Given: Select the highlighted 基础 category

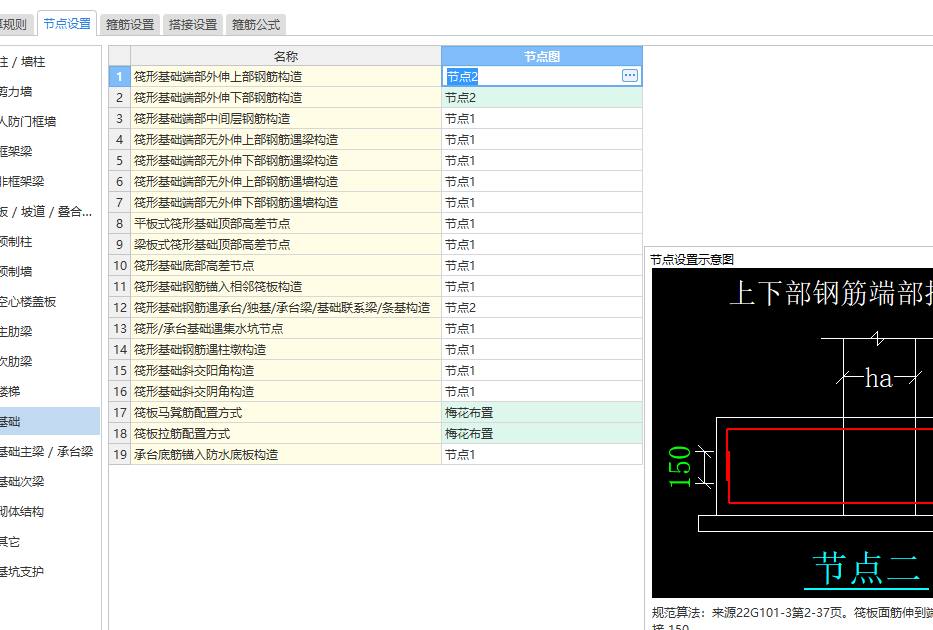Looking at the screenshot, I should (x=49, y=421).
